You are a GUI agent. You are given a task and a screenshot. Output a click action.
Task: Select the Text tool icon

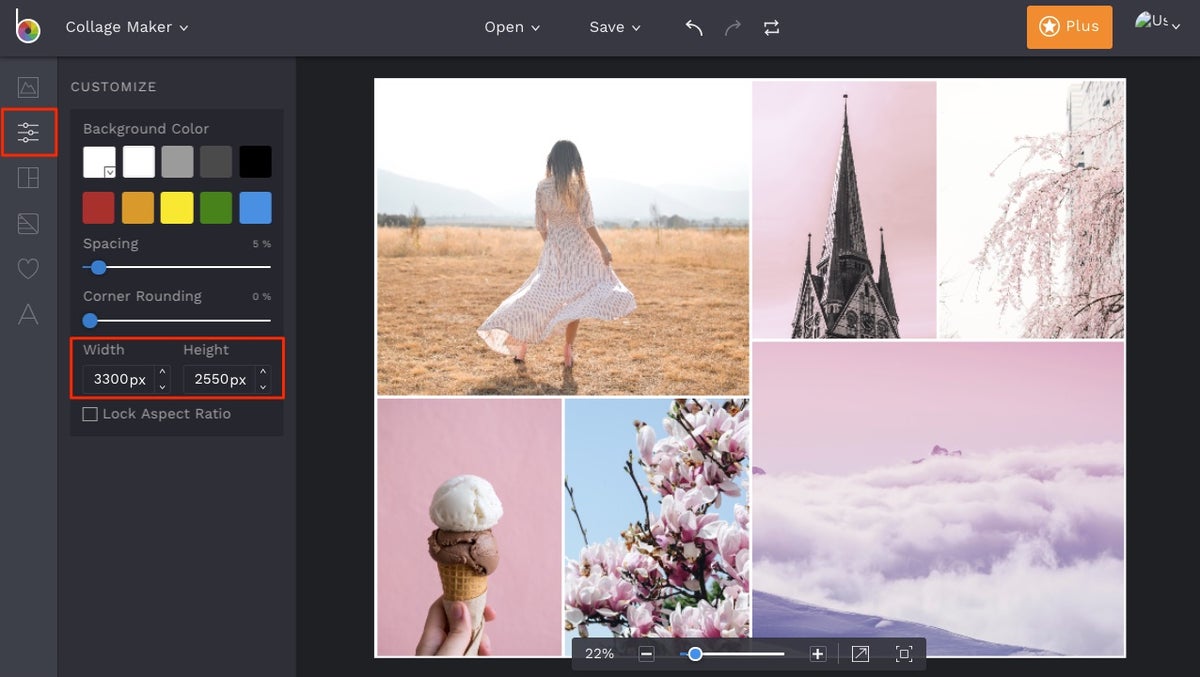pyautogui.click(x=28, y=314)
